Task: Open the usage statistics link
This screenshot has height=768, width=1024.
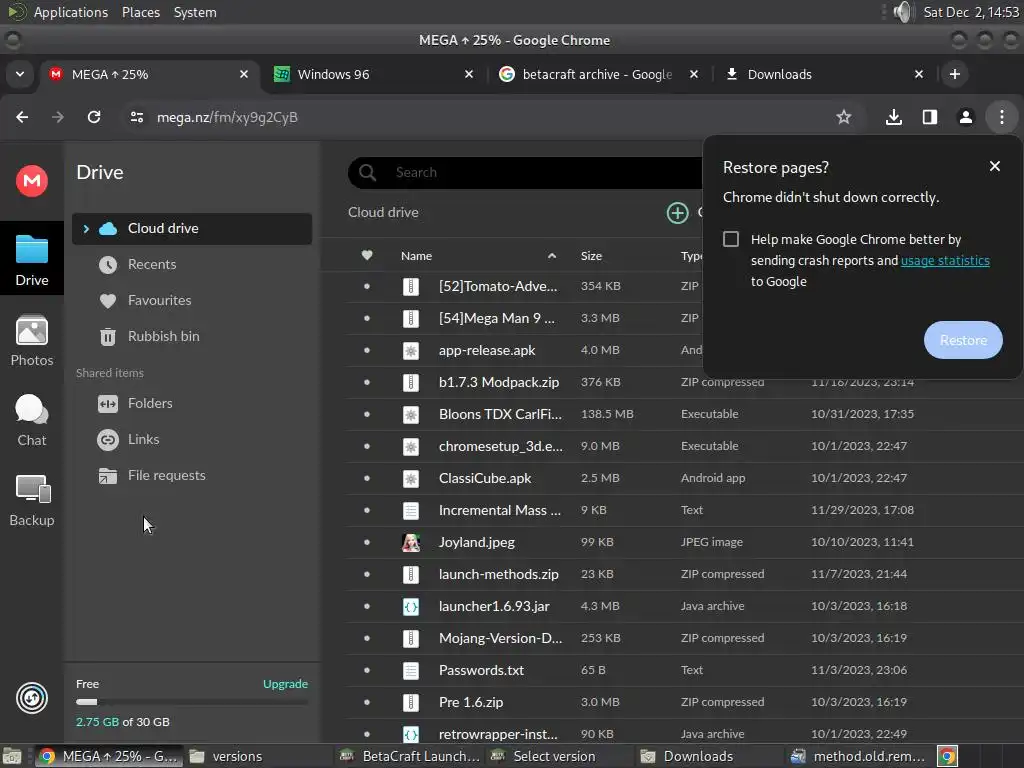Action: pos(945,261)
